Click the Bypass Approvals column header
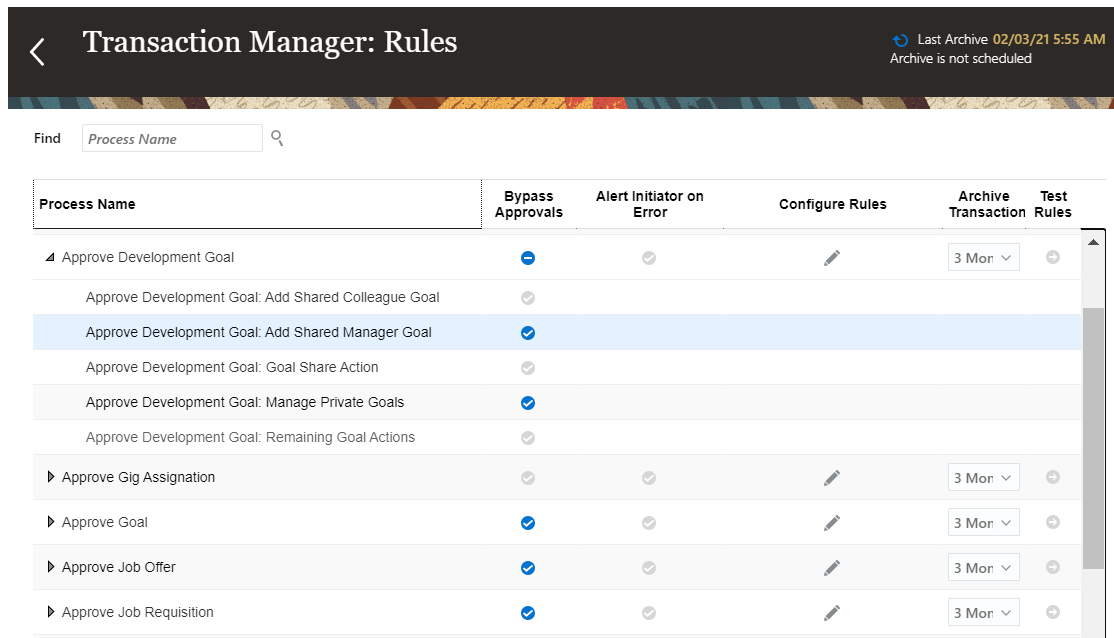Screen dimensions: 1114x638 coord(528,204)
